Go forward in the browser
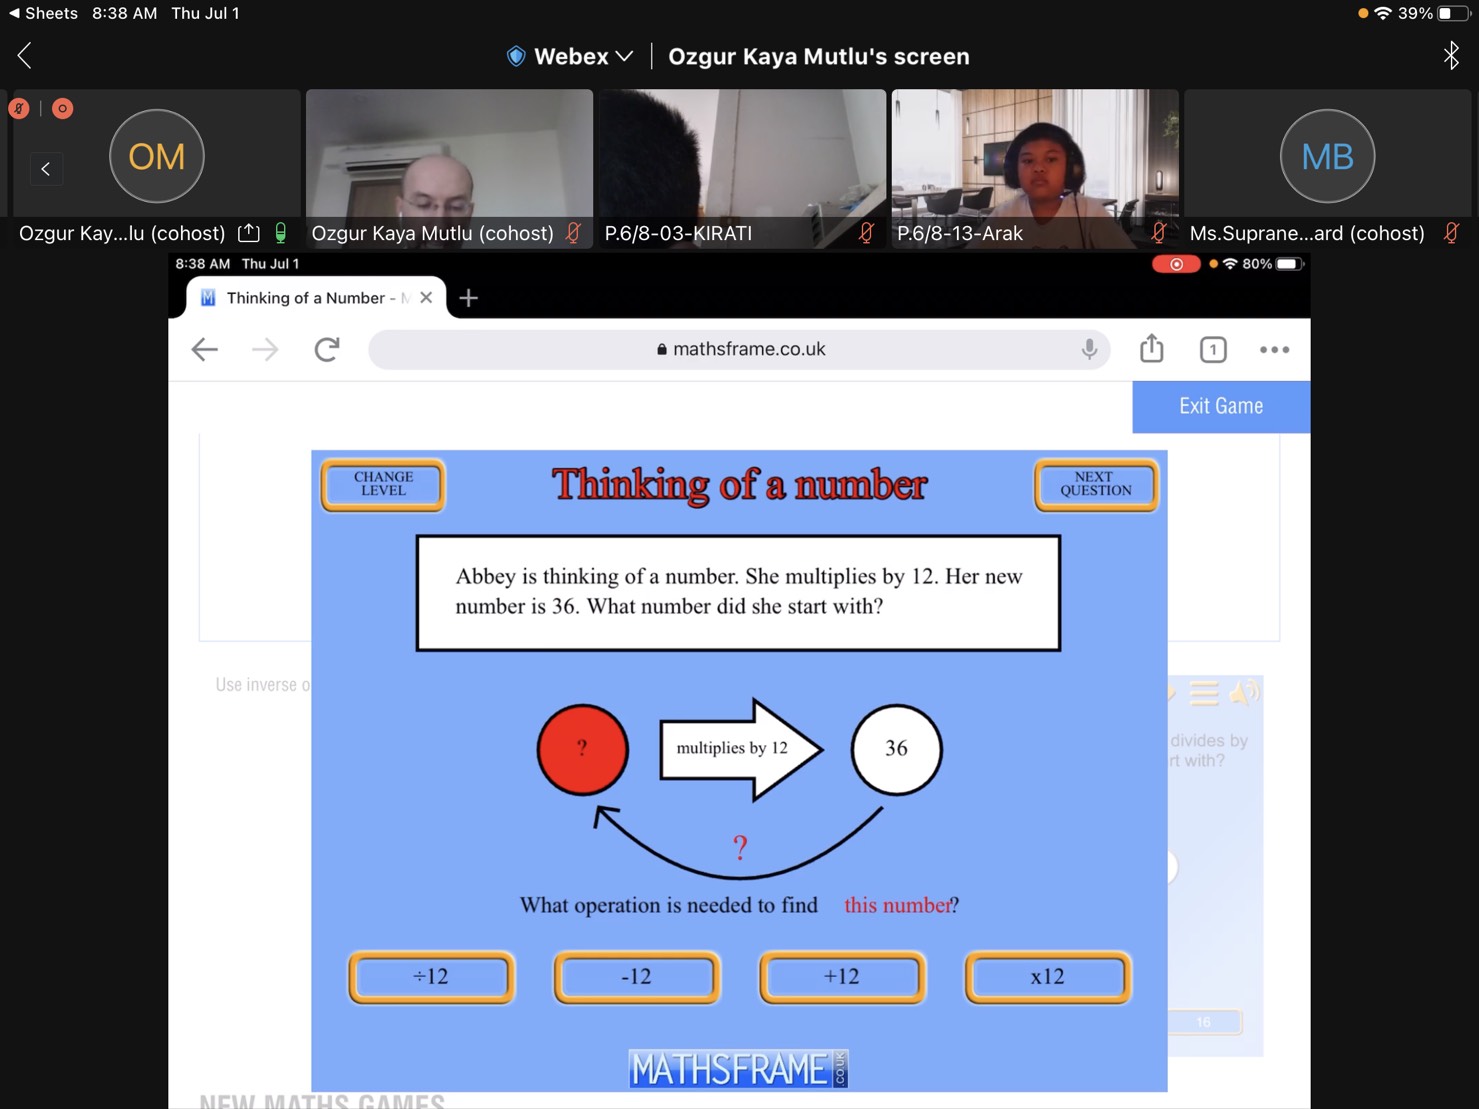This screenshot has height=1109, width=1479. 265,349
